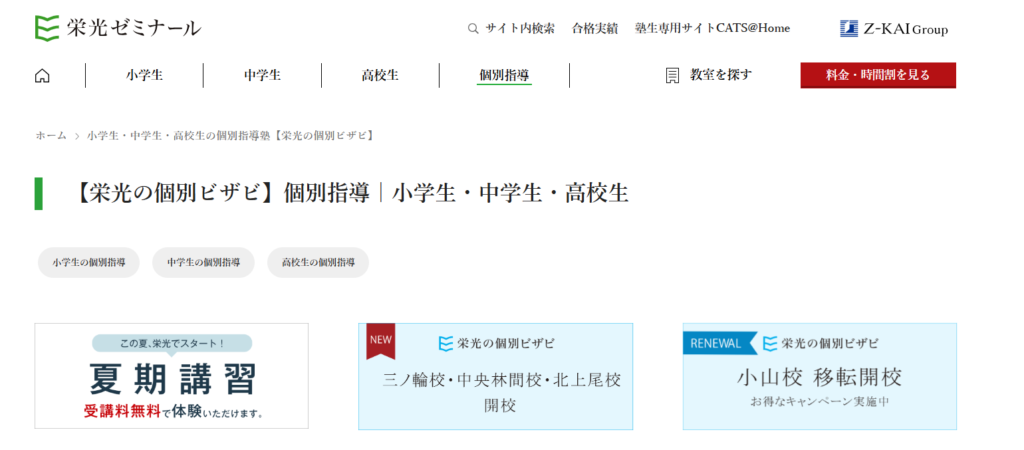
Task: Click the ビザビ logo in 三ノ輪校 banner
Action: pos(497,343)
